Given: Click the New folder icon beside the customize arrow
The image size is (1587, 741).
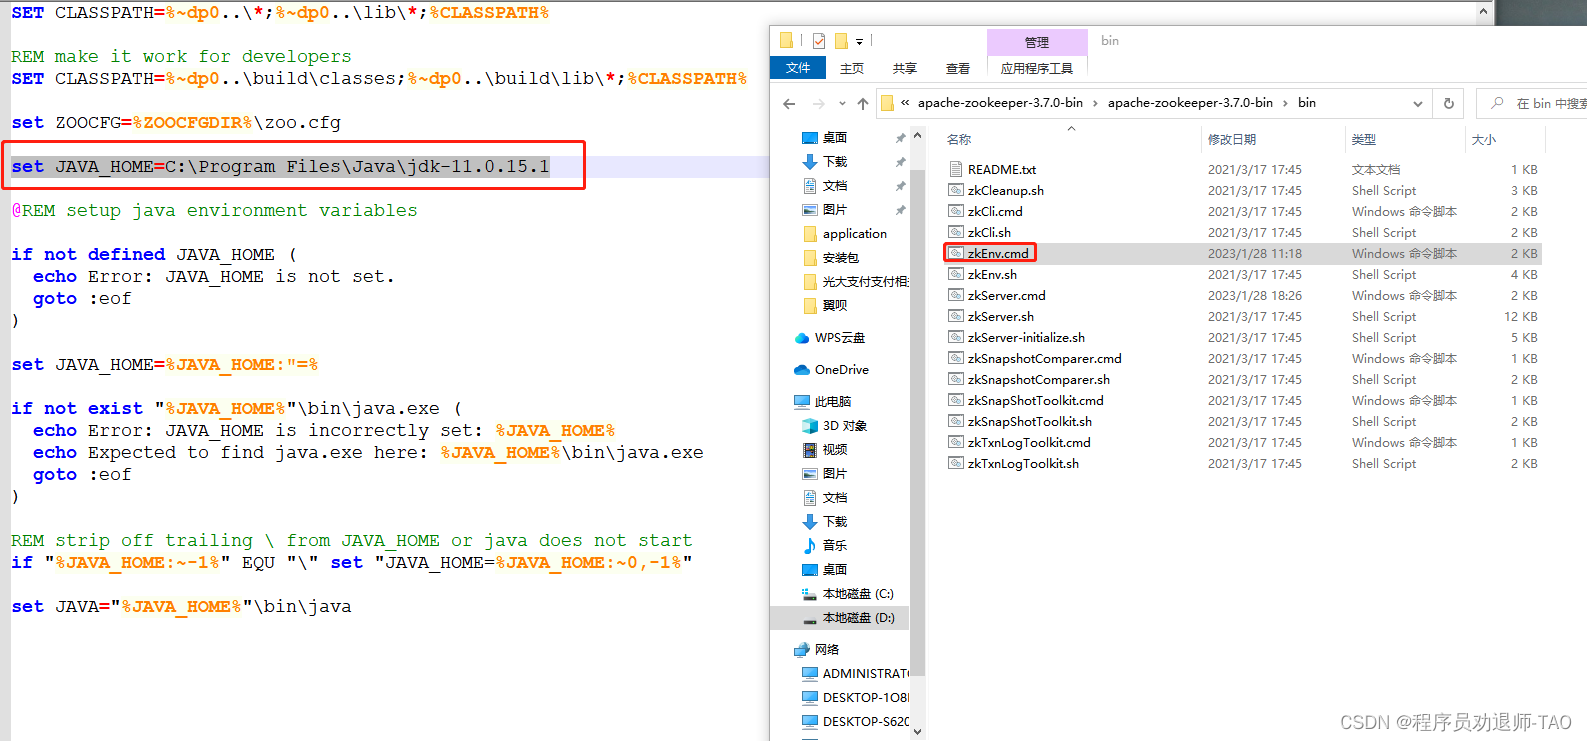Looking at the screenshot, I should (x=841, y=41).
